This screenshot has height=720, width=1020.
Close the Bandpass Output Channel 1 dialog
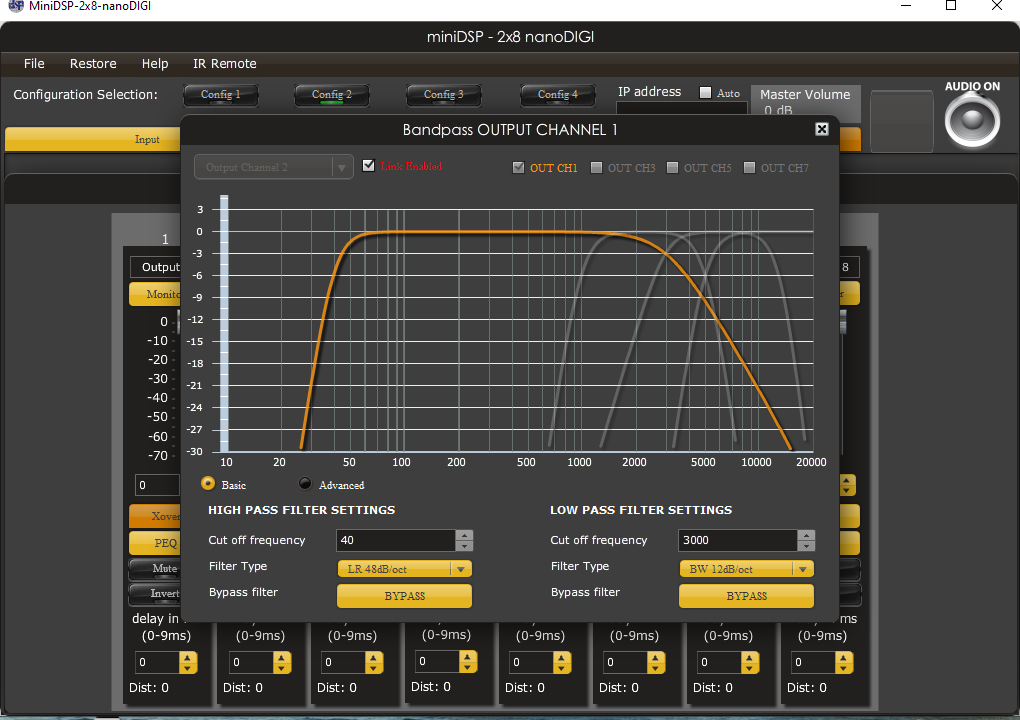(822, 129)
